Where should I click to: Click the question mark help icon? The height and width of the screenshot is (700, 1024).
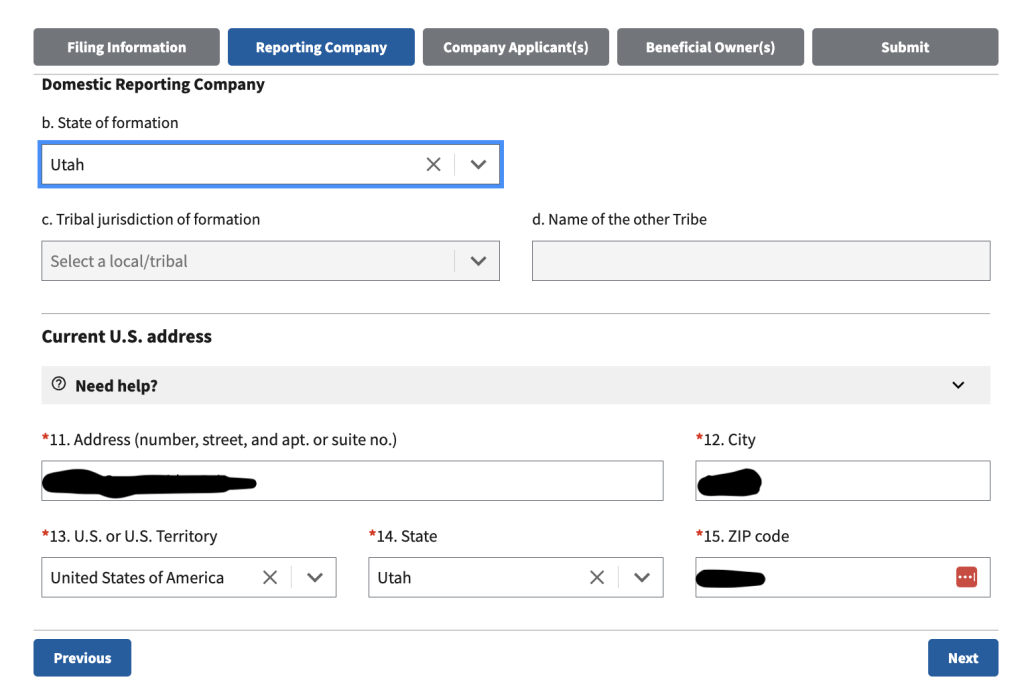click(x=59, y=385)
